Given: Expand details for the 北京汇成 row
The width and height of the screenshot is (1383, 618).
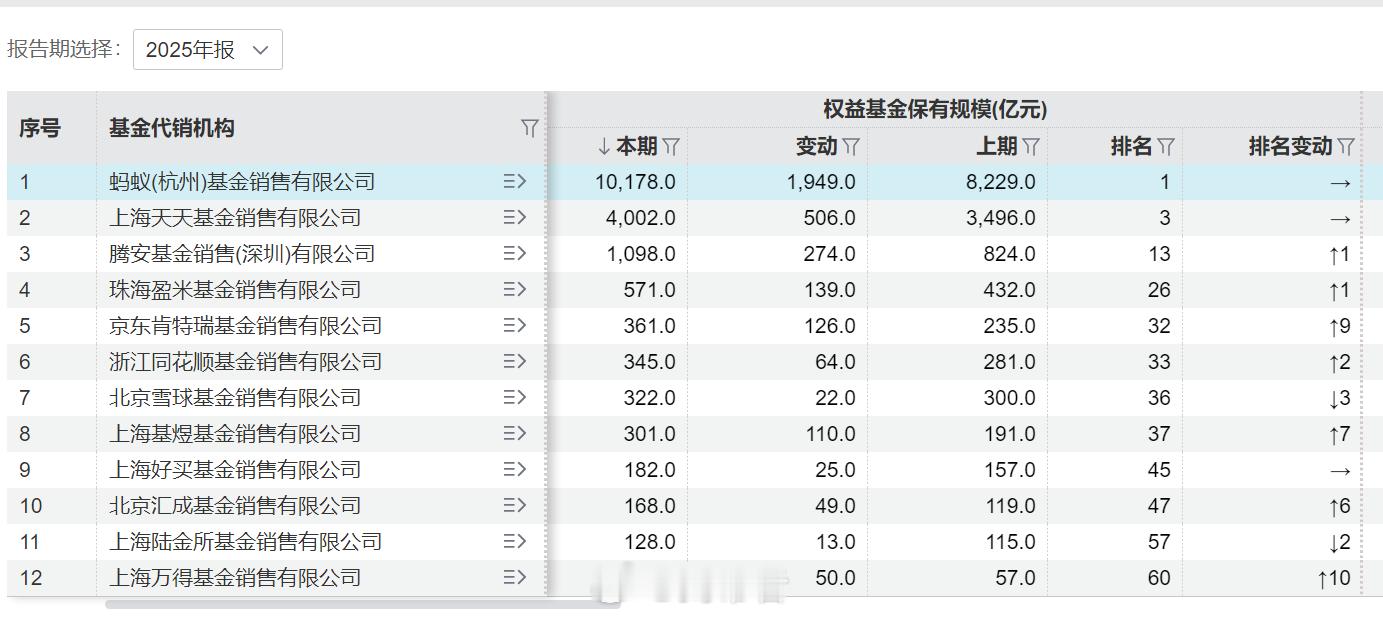Looking at the screenshot, I should 514,505.
